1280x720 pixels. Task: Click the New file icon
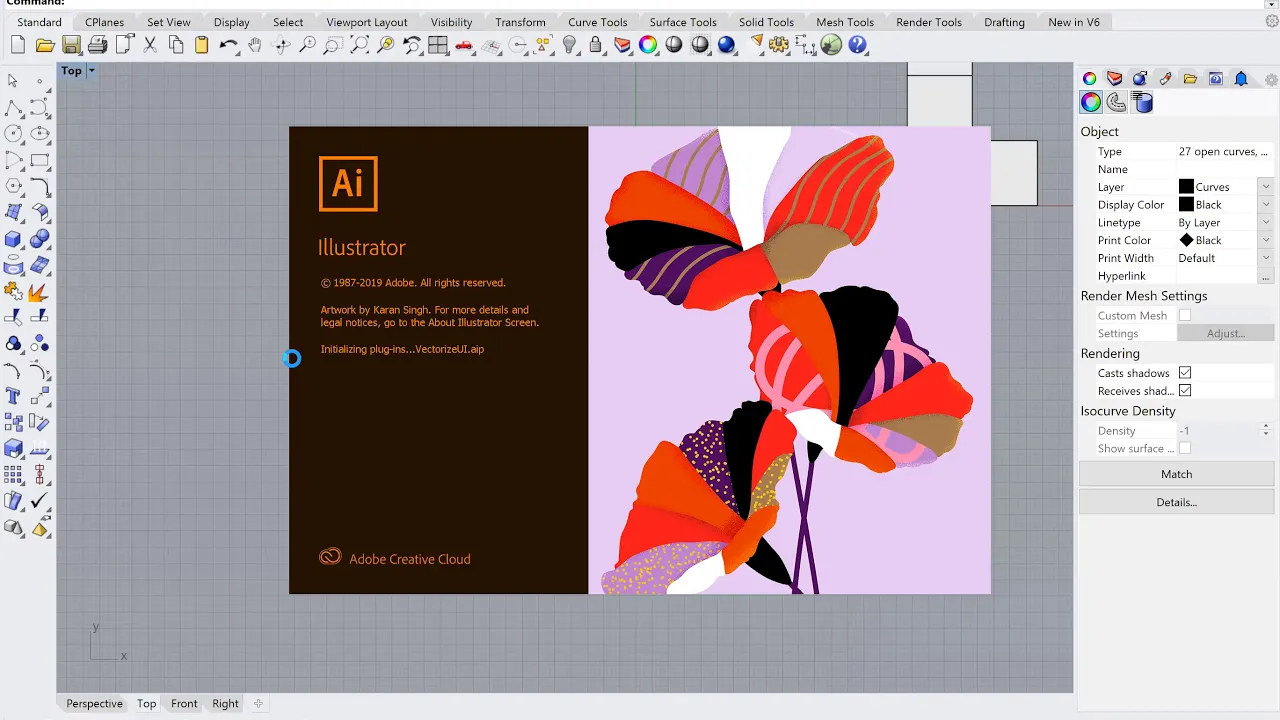pos(18,44)
